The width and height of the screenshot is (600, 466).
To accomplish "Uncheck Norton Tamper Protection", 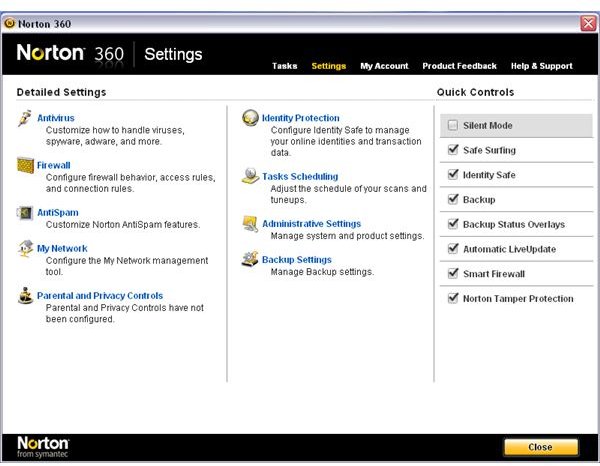I will (453, 298).
